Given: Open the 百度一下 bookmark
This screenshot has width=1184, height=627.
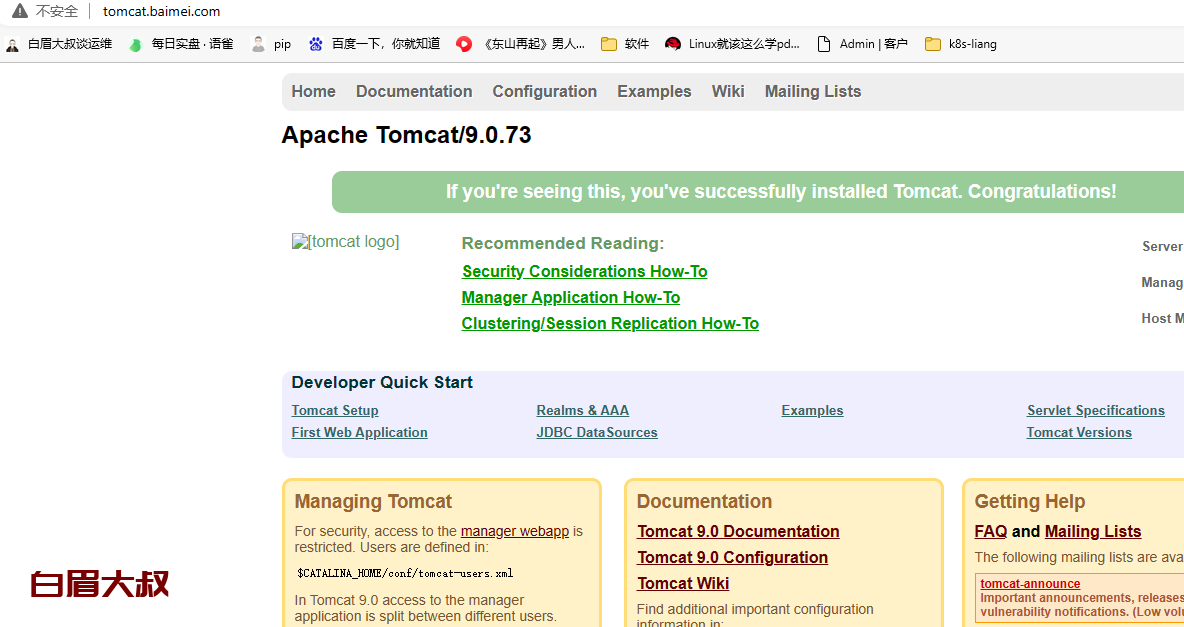Looking at the screenshot, I should point(374,44).
